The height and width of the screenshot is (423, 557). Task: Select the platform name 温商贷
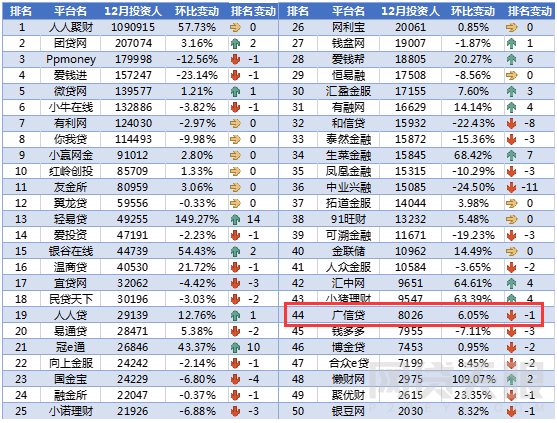tap(70, 267)
